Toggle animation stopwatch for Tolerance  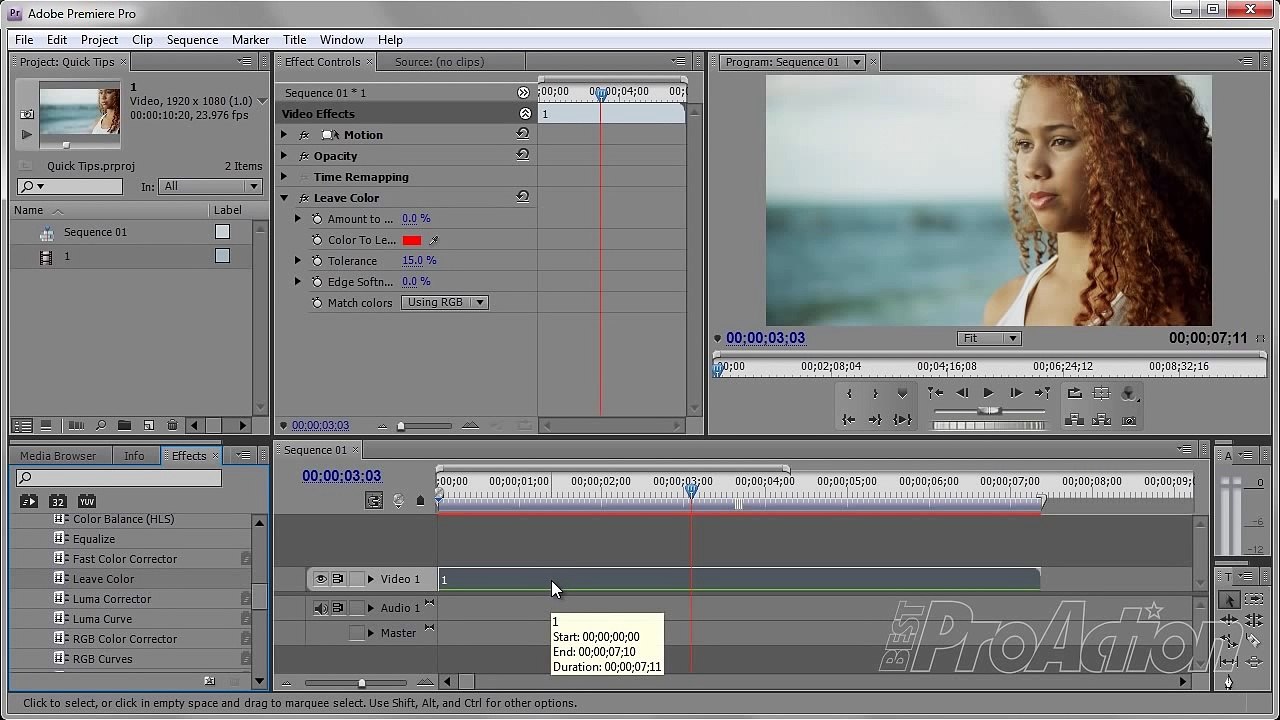click(x=317, y=261)
